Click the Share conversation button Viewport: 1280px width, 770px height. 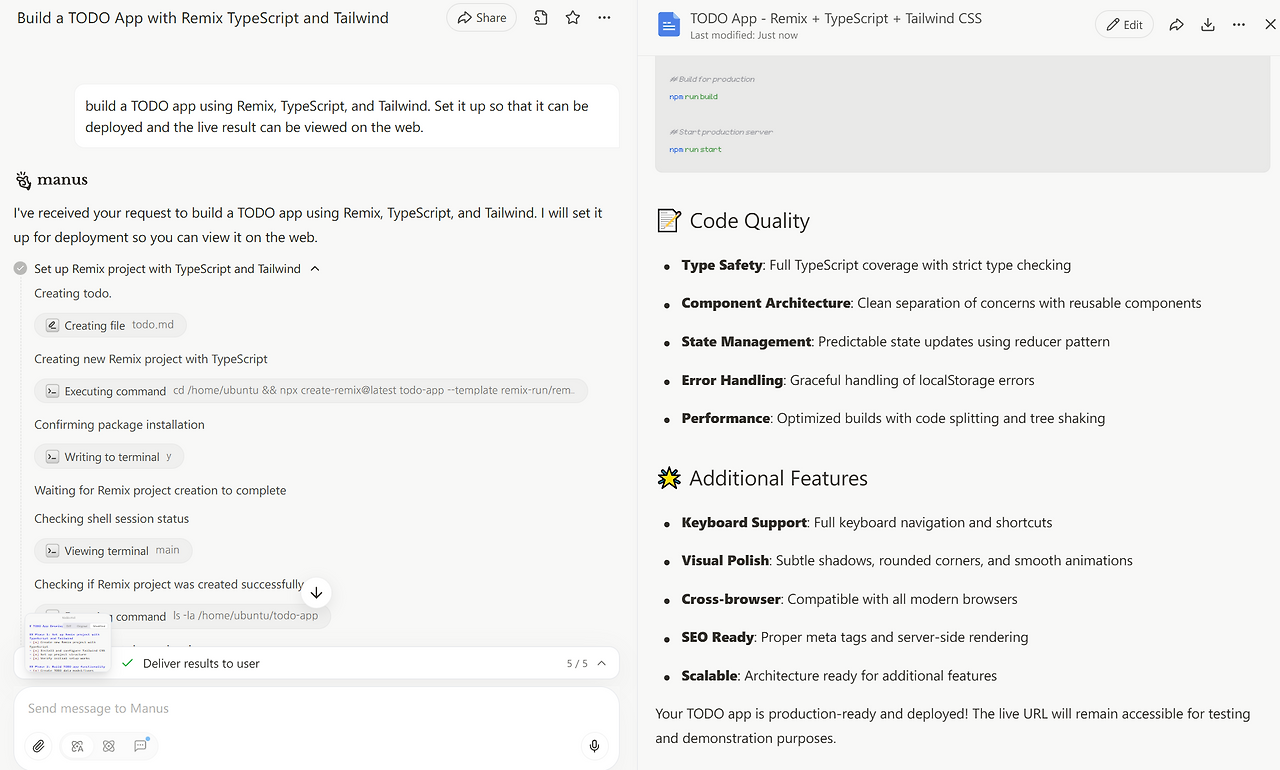pyautogui.click(x=481, y=18)
